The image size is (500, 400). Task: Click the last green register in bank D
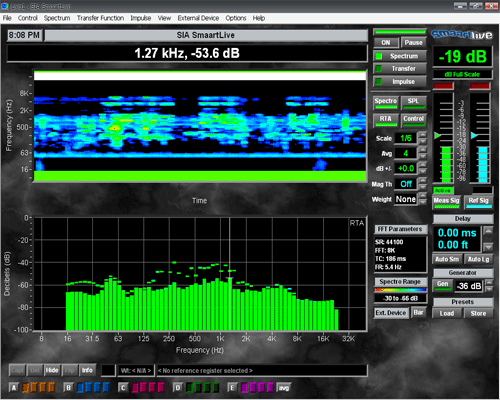click(x=215, y=387)
